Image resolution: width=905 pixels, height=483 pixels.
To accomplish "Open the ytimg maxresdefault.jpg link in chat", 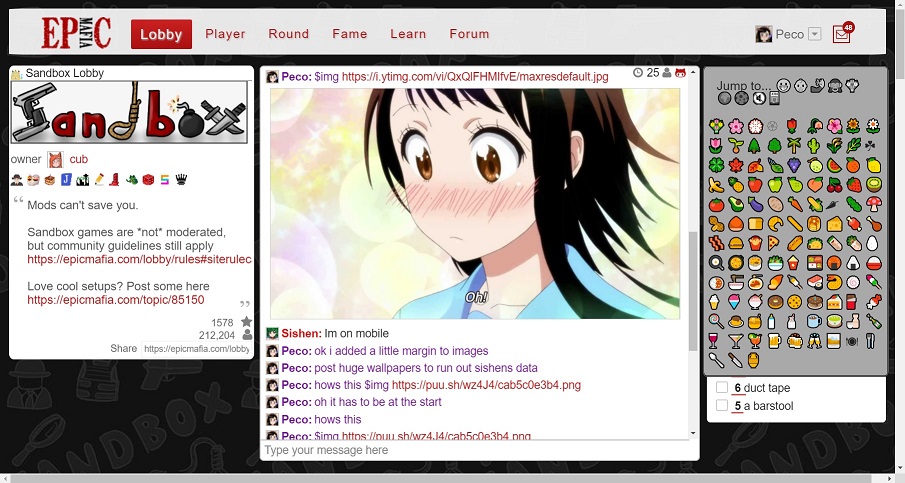I will pyautogui.click(x=474, y=77).
